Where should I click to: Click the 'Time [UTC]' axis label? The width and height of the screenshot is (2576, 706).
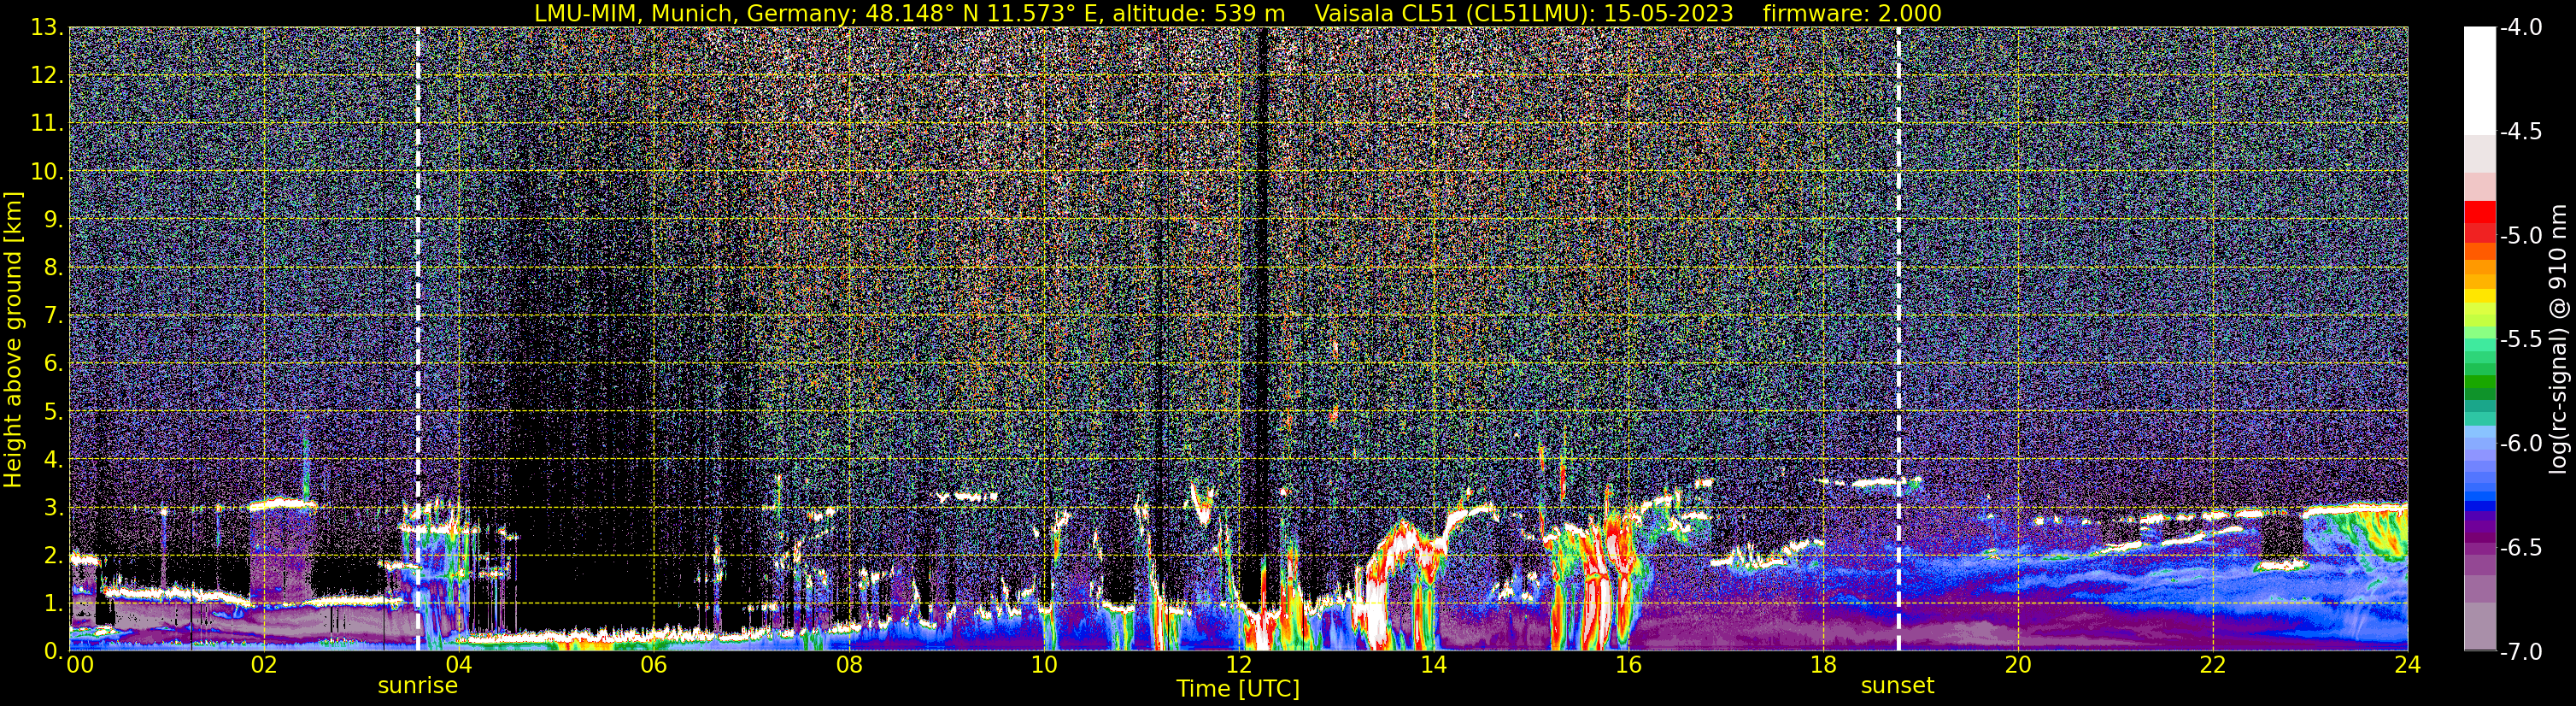[1238, 689]
